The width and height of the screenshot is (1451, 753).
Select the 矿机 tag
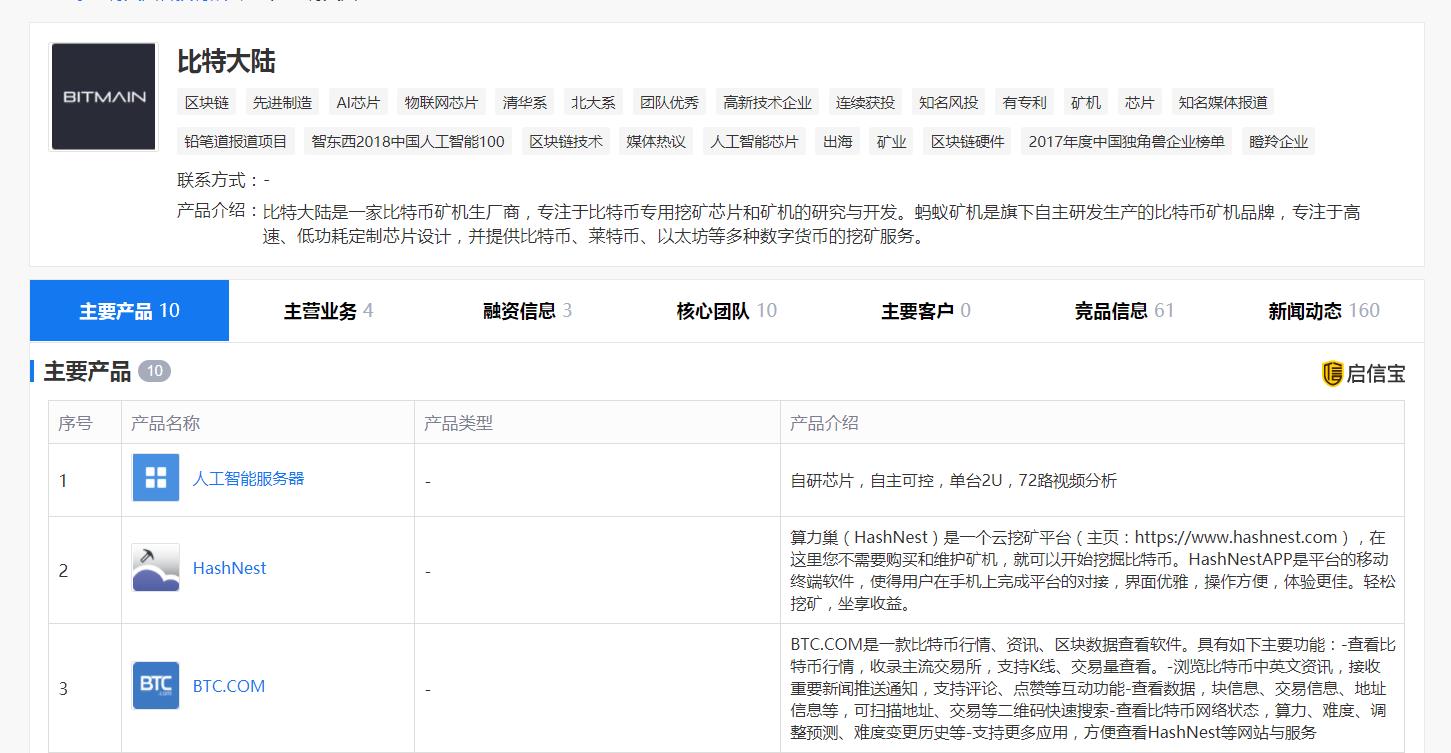[1085, 102]
